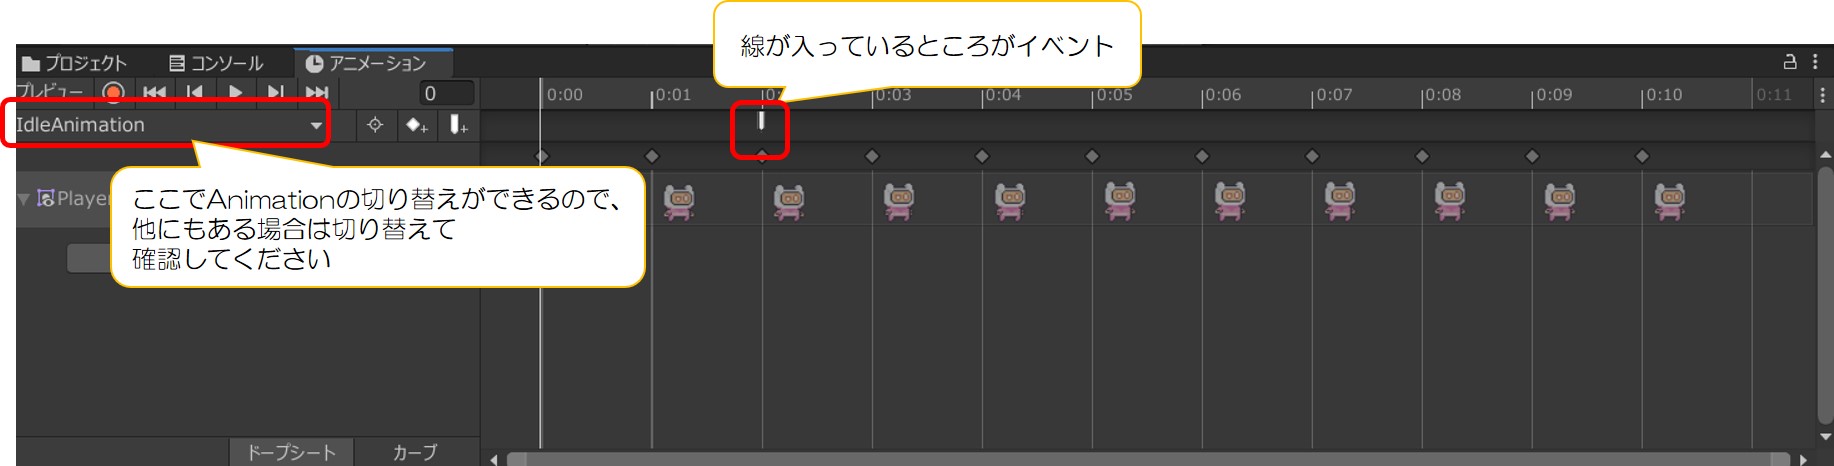This screenshot has width=1834, height=466.
Task: Jump to first keyframe of the clip
Action: 155,93
